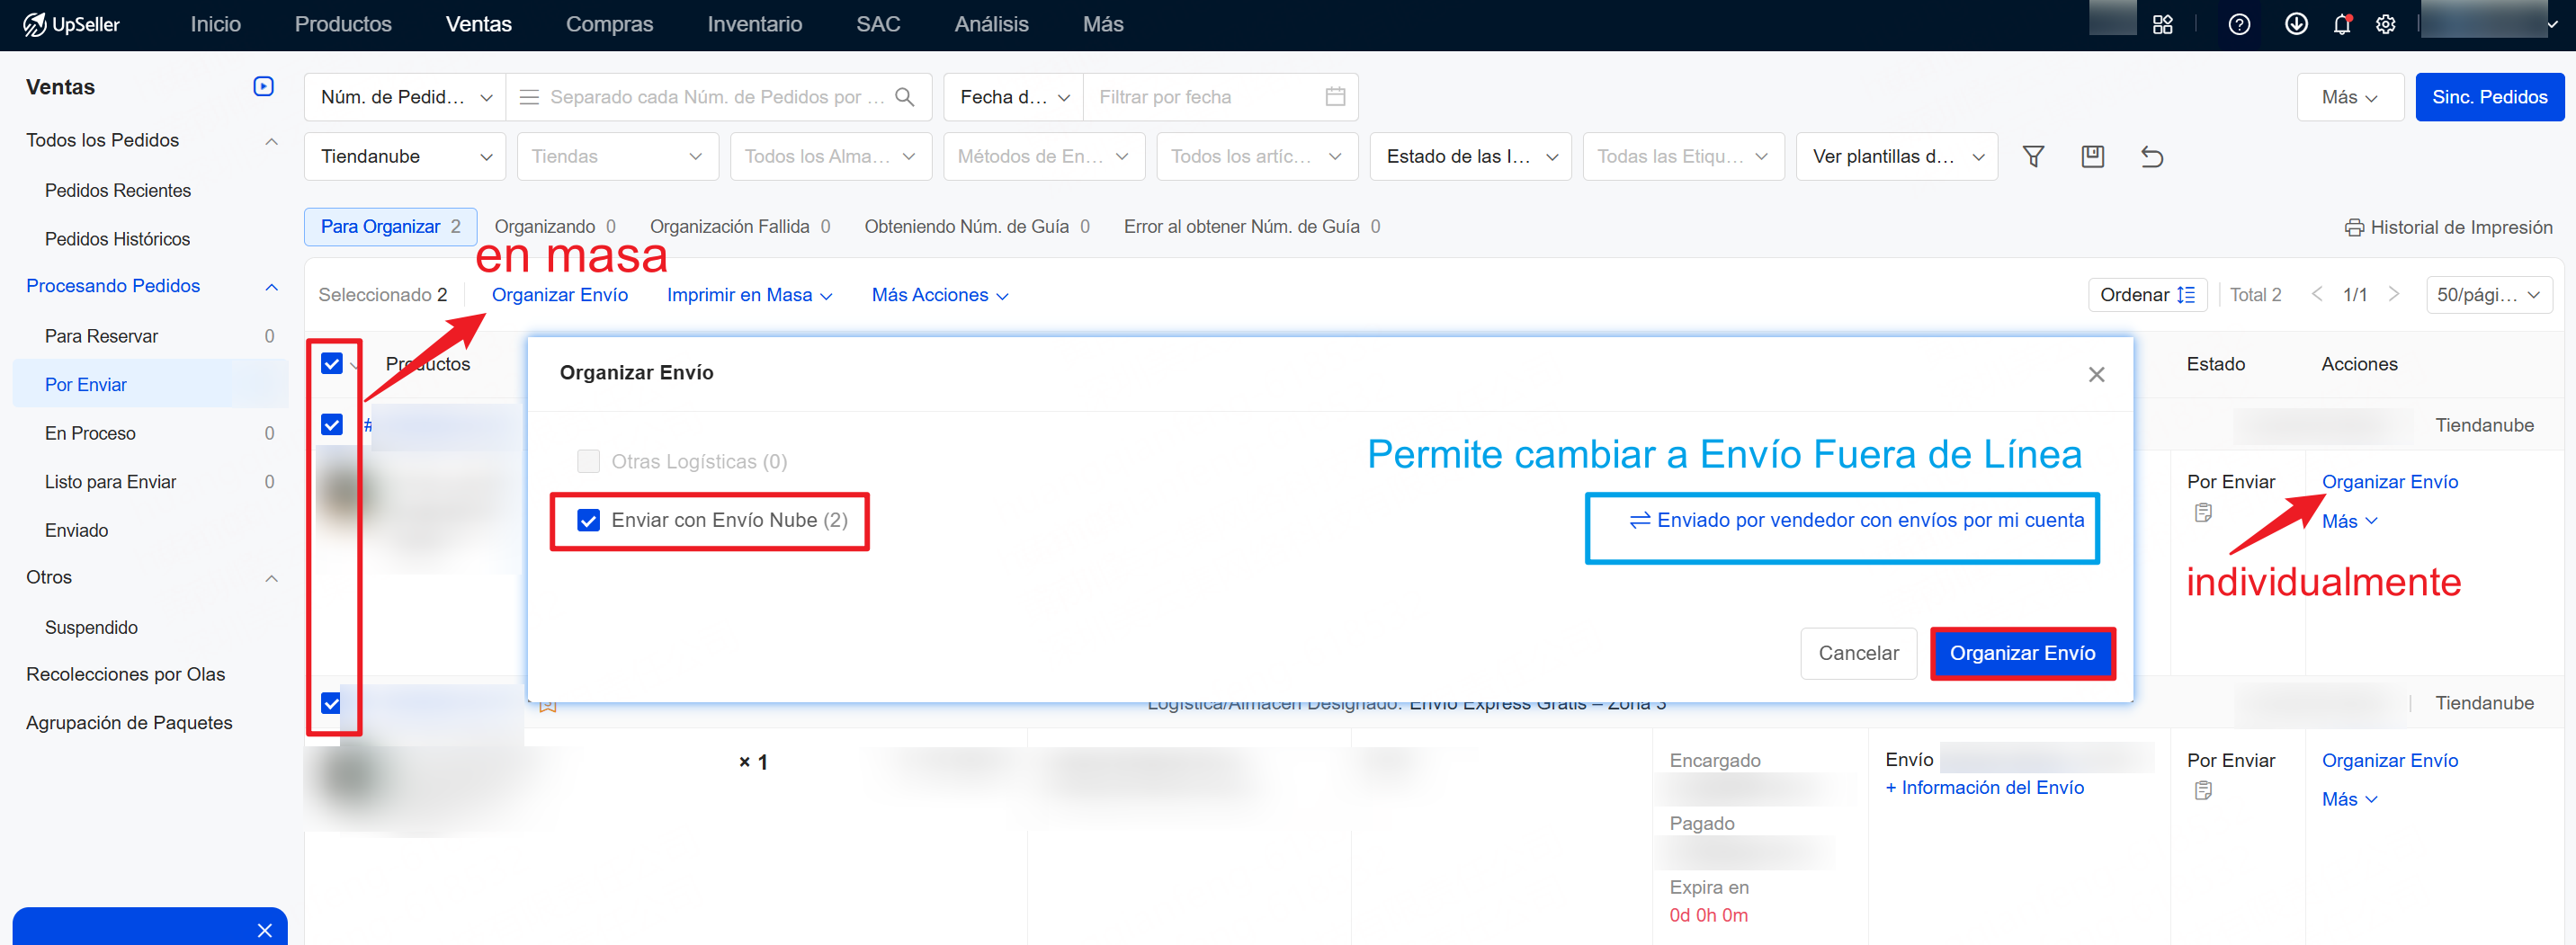Open the apps grid icon in top bar
This screenshot has width=2576, height=945.
(2162, 24)
